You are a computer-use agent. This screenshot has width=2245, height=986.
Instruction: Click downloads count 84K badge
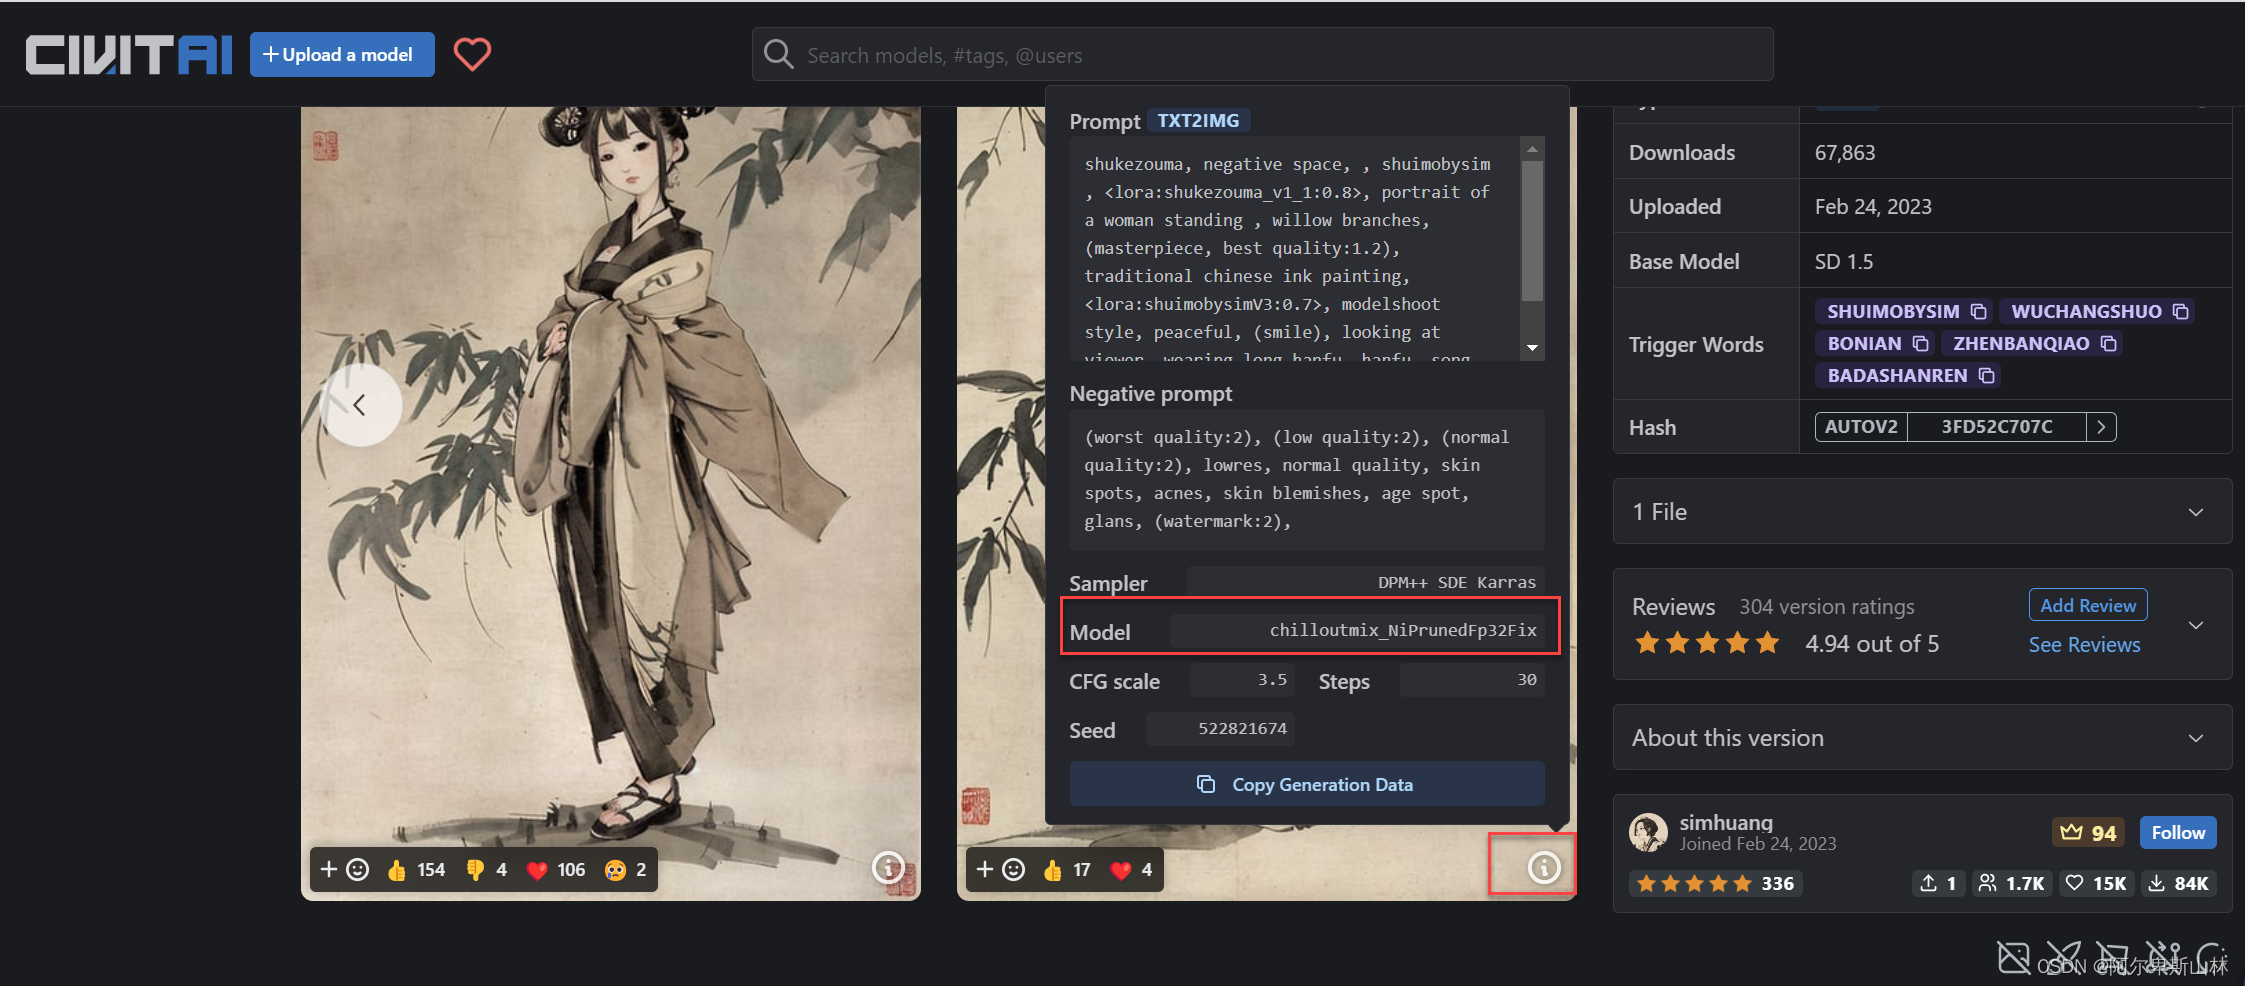pyautogui.click(x=2178, y=883)
